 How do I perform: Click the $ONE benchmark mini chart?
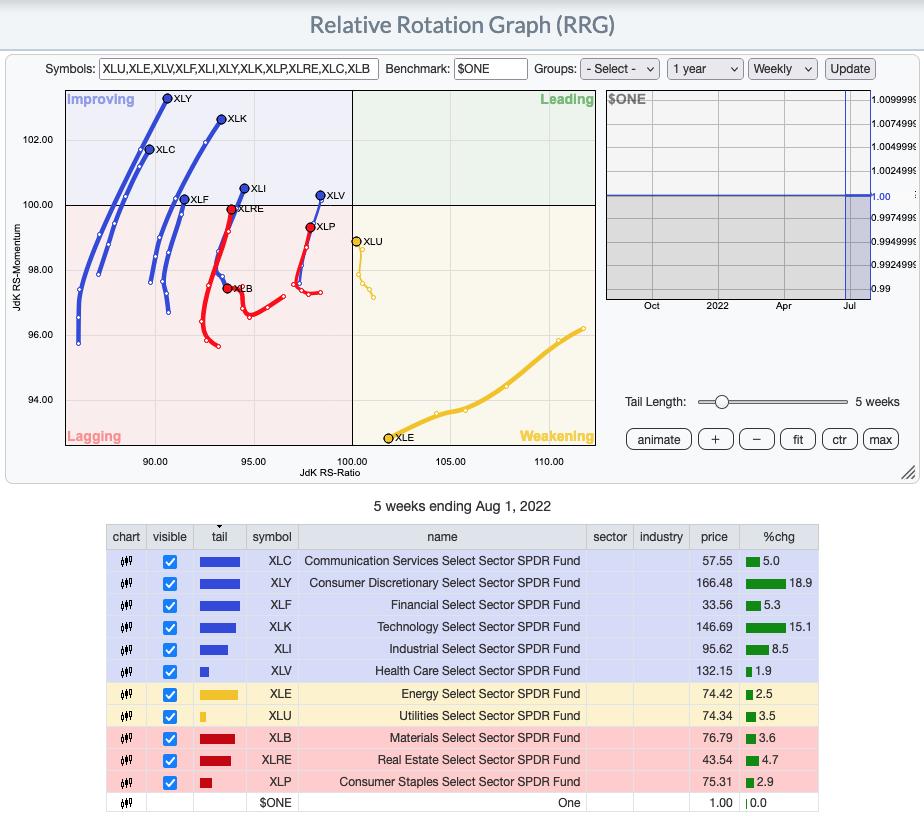(x=738, y=195)
